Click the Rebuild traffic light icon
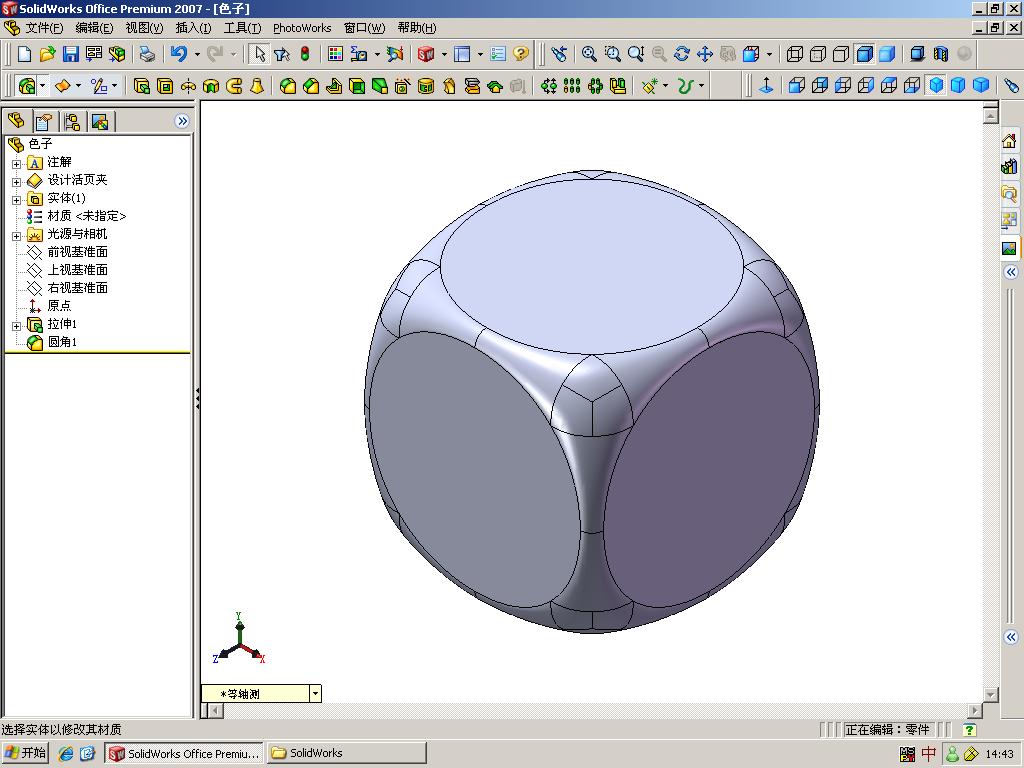The width and height of the screenshot is (1024, 768). tap(305, 54)
